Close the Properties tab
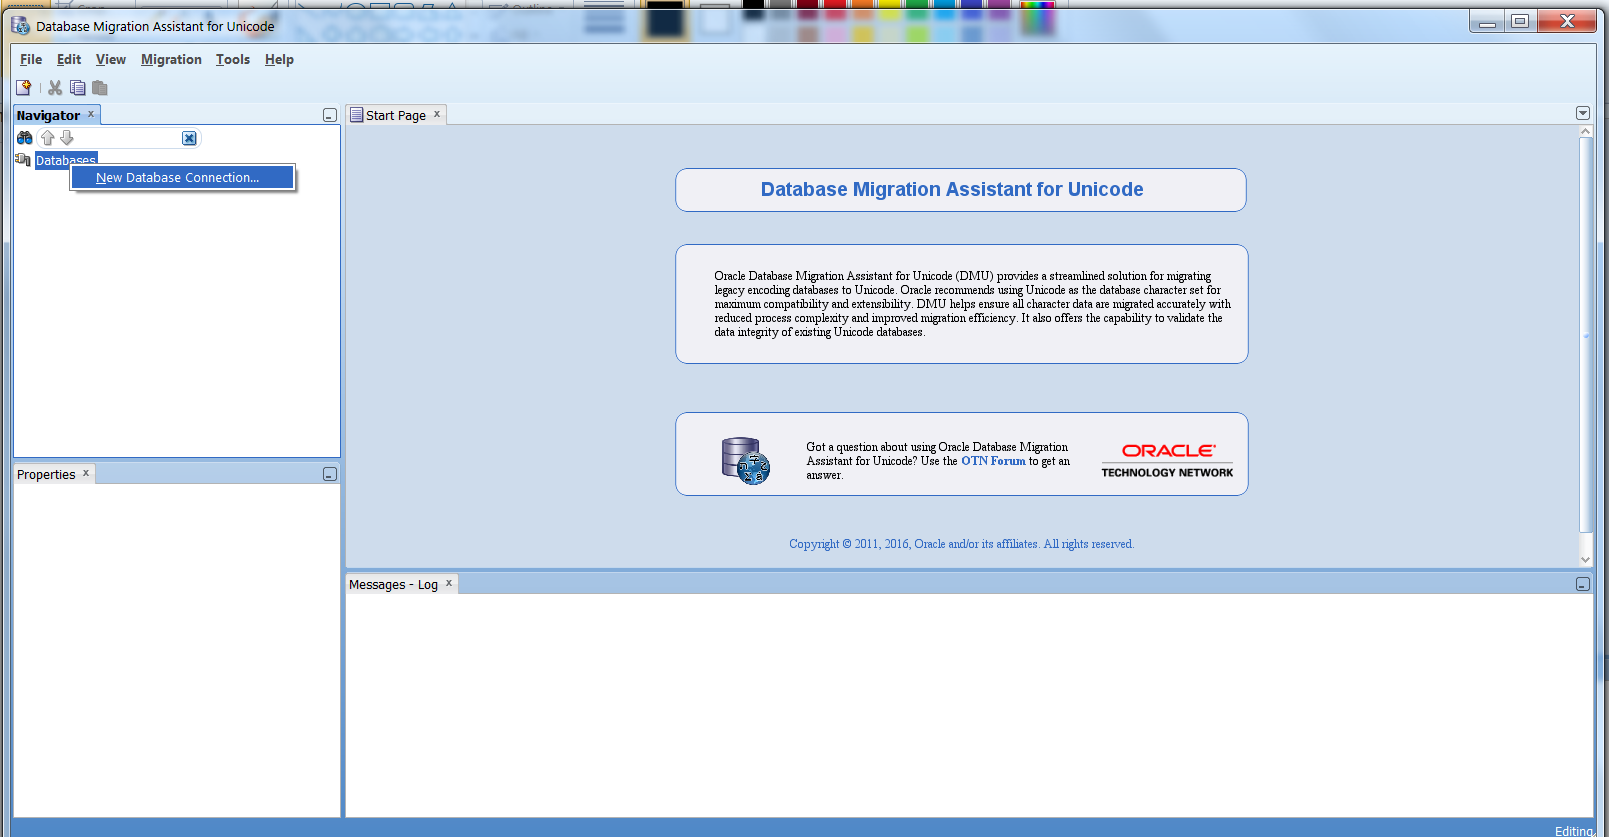The image size is (1609, 837). coord(86,473)
